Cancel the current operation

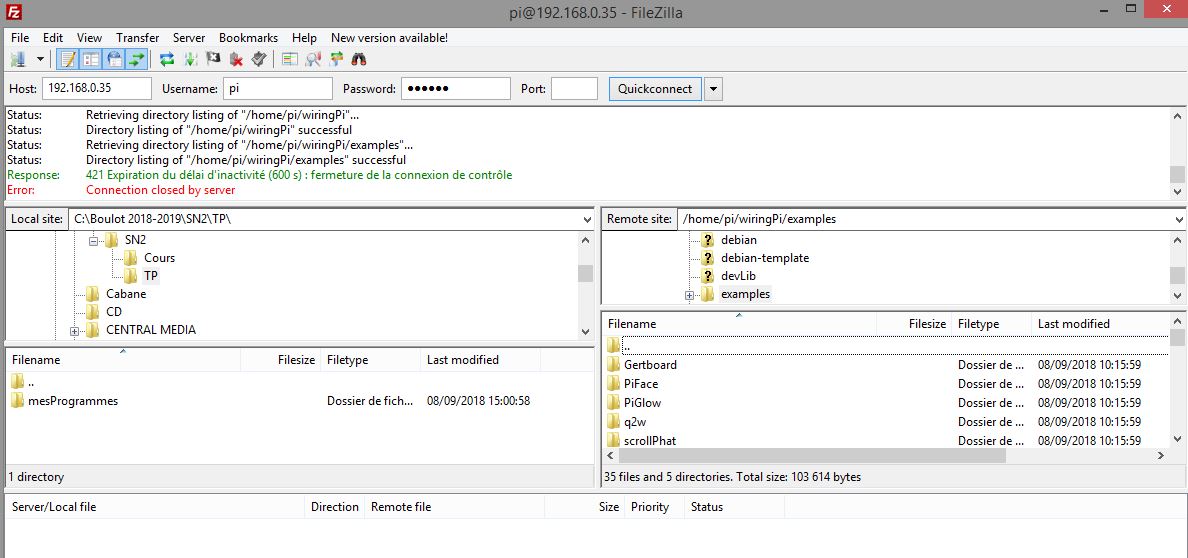tap(213, 59)
